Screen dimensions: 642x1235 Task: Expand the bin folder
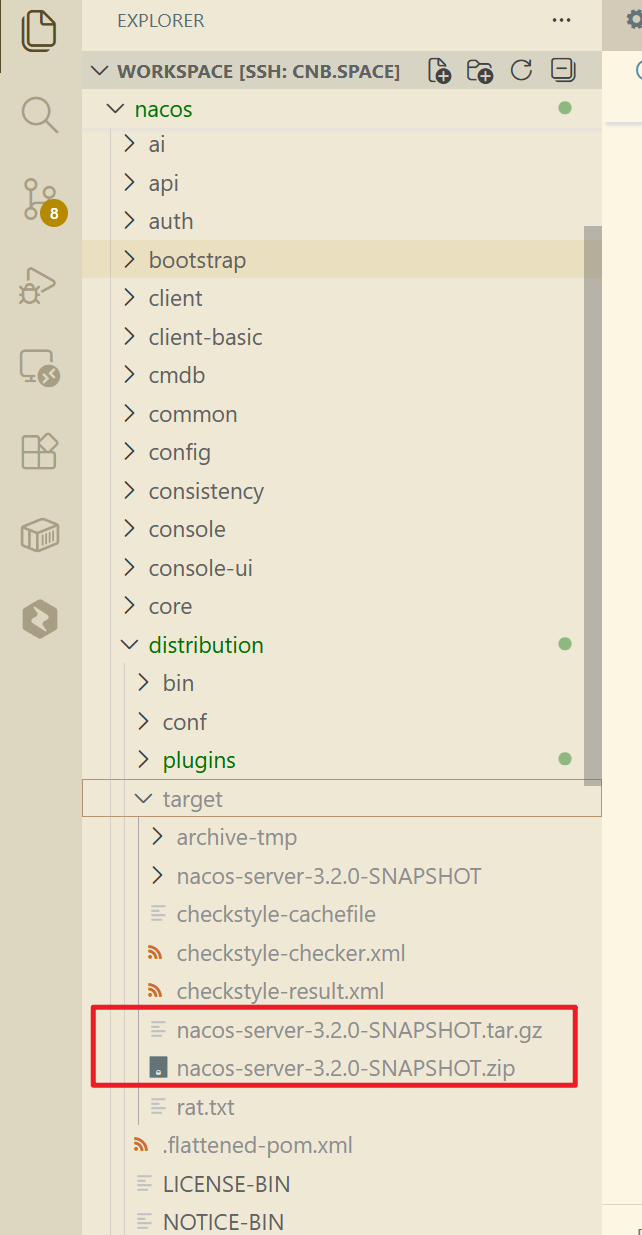[341, 683]
